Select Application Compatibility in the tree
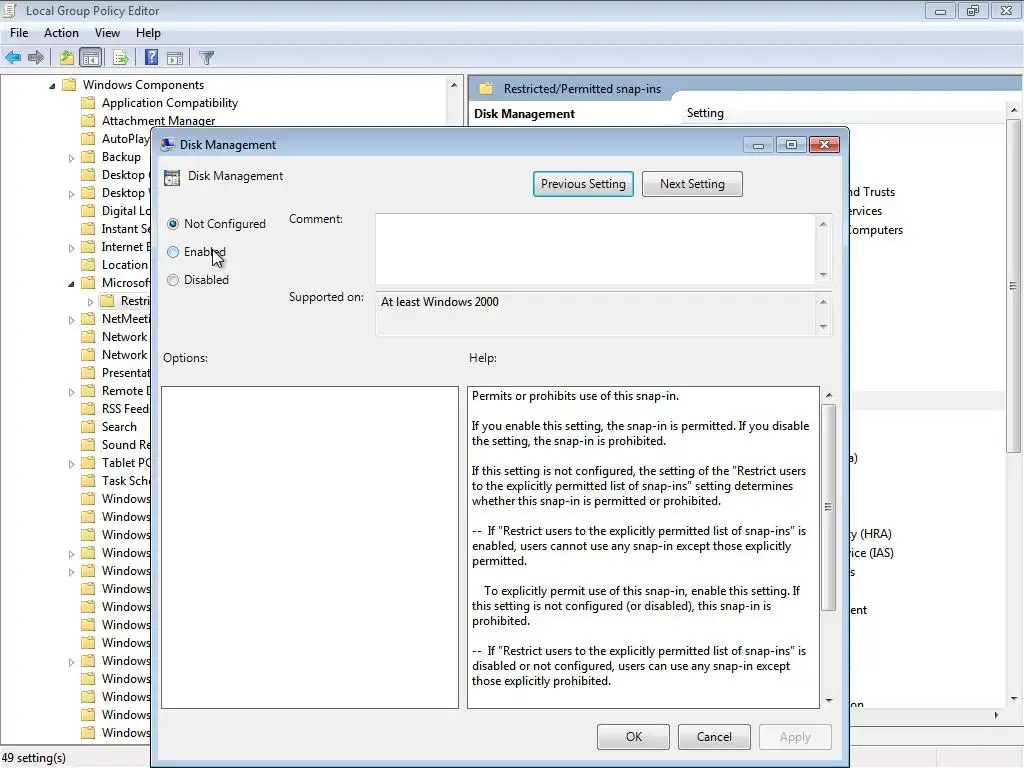Image resolution: width=1024 pixels, height=768 pixels. (x=170, y=103)
